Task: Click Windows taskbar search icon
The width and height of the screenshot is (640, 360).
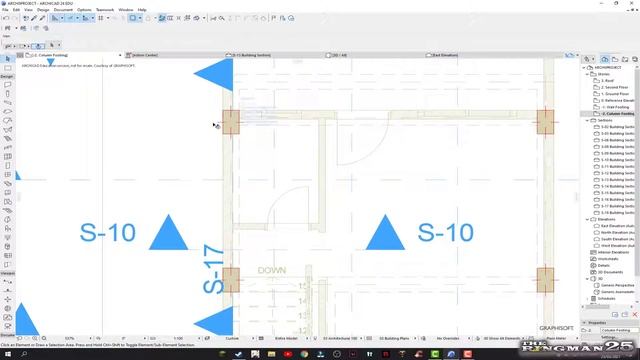Action: point(24,354)
